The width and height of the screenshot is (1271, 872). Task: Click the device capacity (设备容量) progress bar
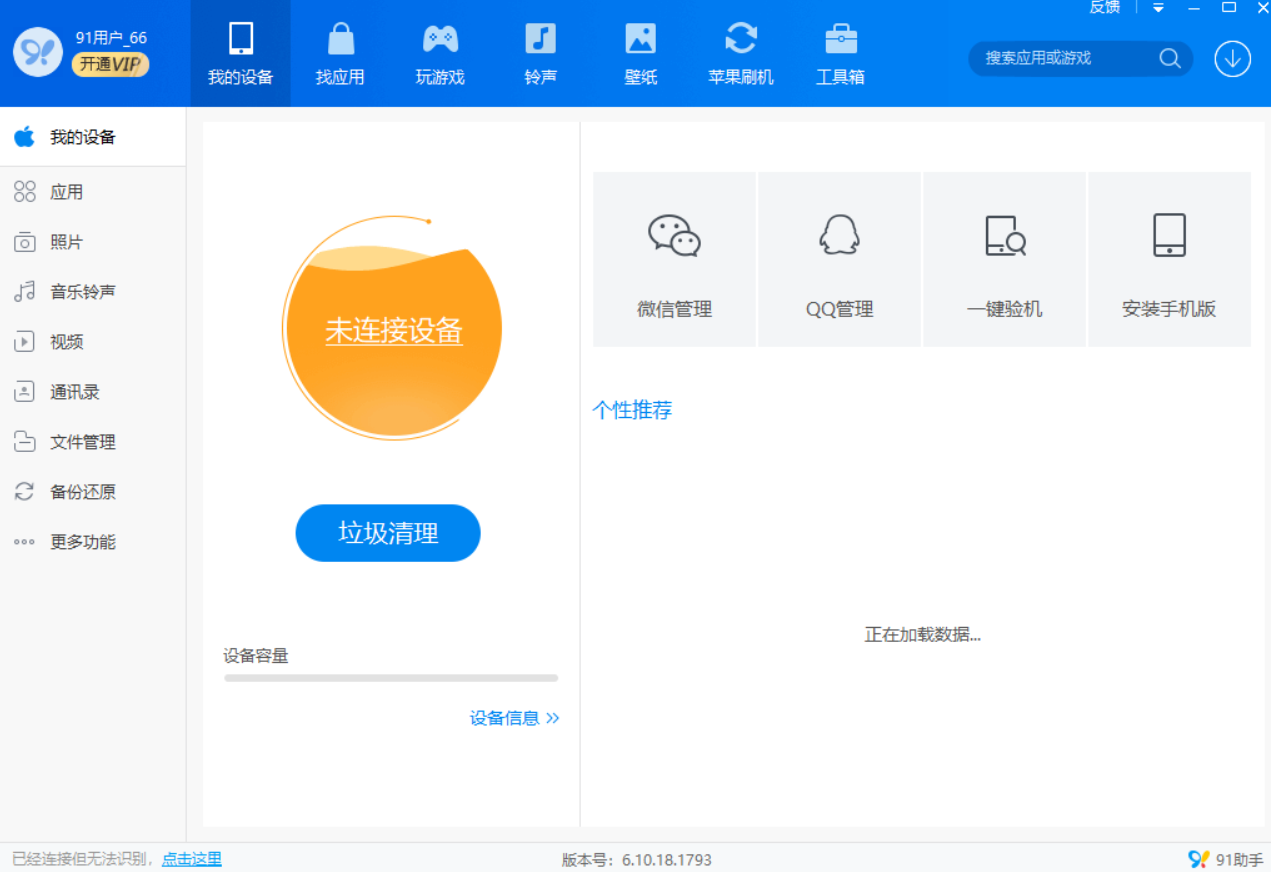click(x=391, y=678)
